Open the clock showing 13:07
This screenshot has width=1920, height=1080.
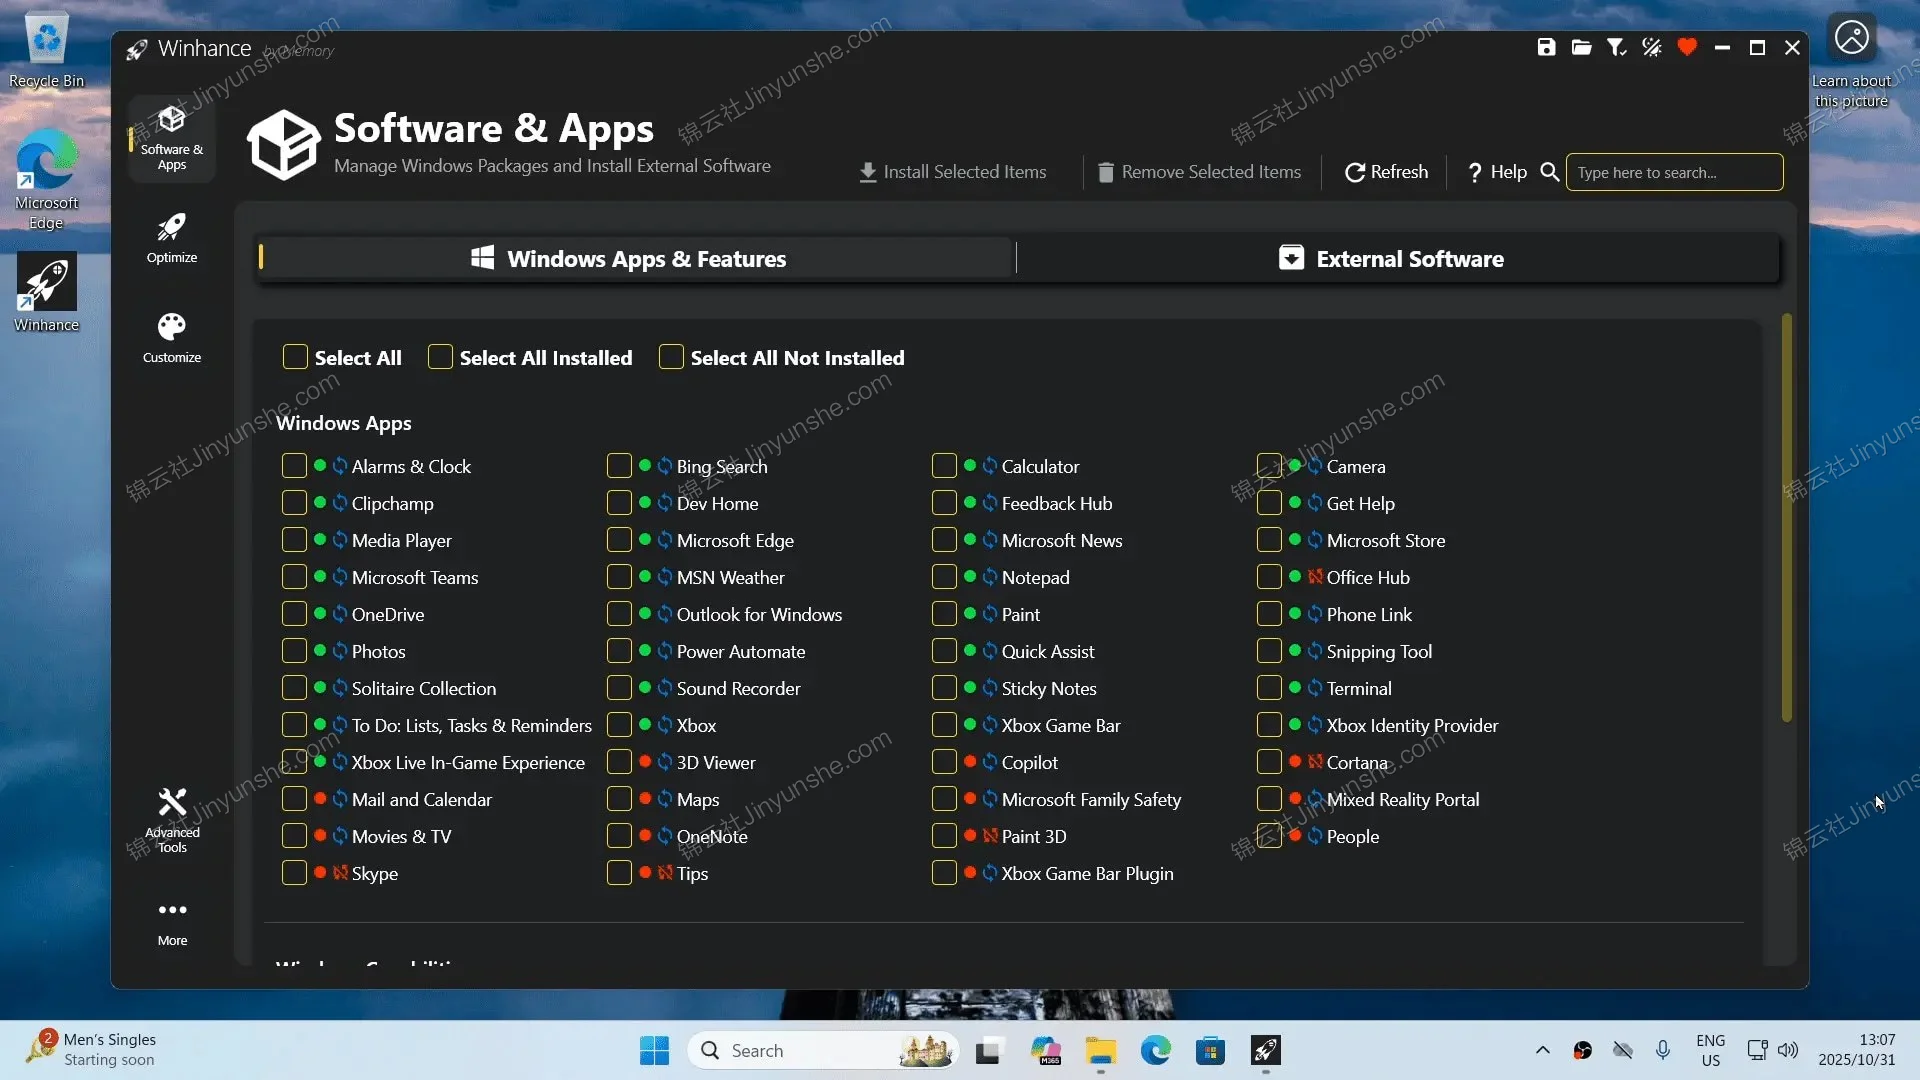[1857, 1050]
